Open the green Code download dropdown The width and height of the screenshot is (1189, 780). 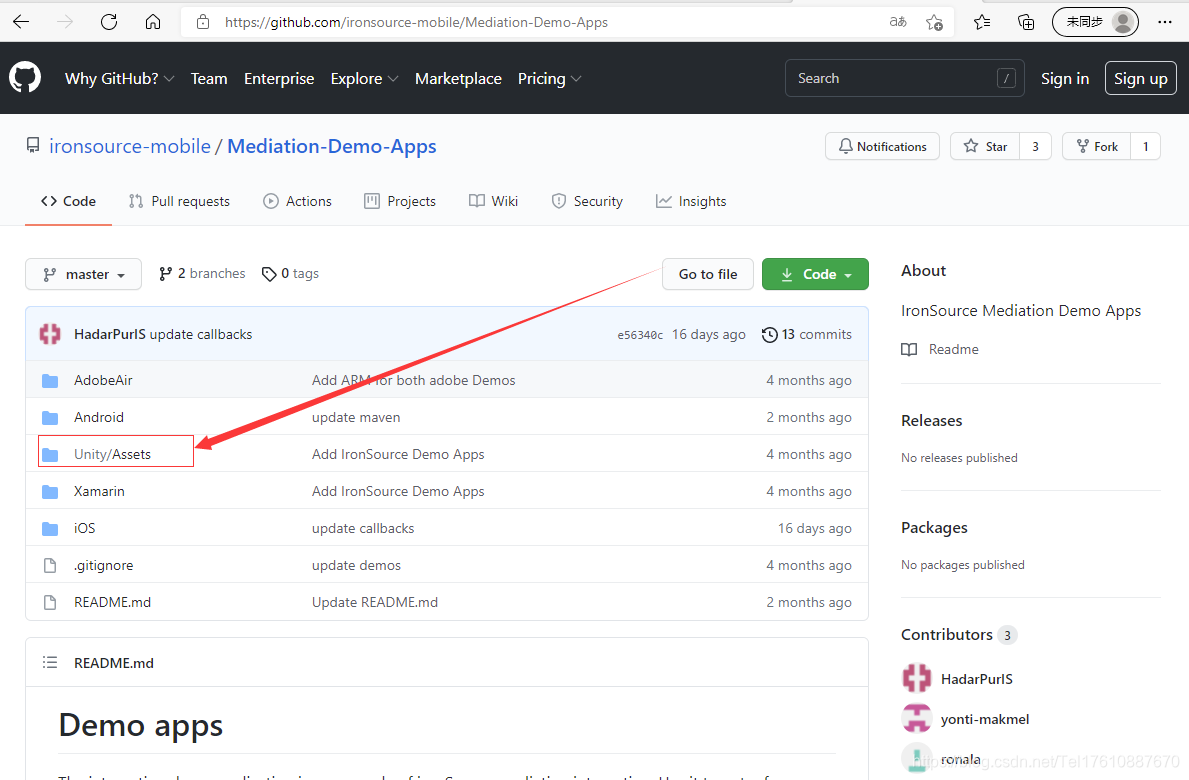point(815,274)
